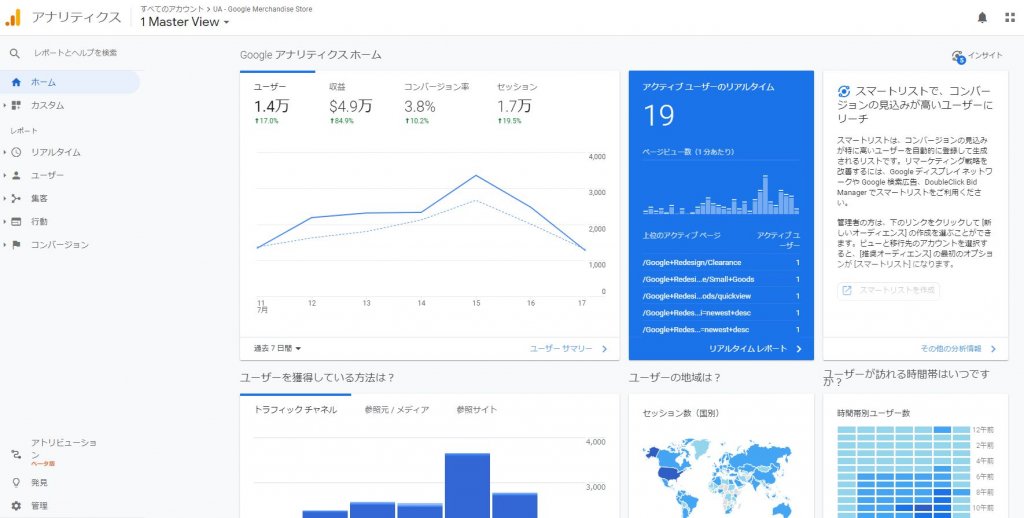Image resolution: width=1024 pixels, height=518 pixels.
Task: Open the 1 Master View account dropdown
Action: [184, 22]
